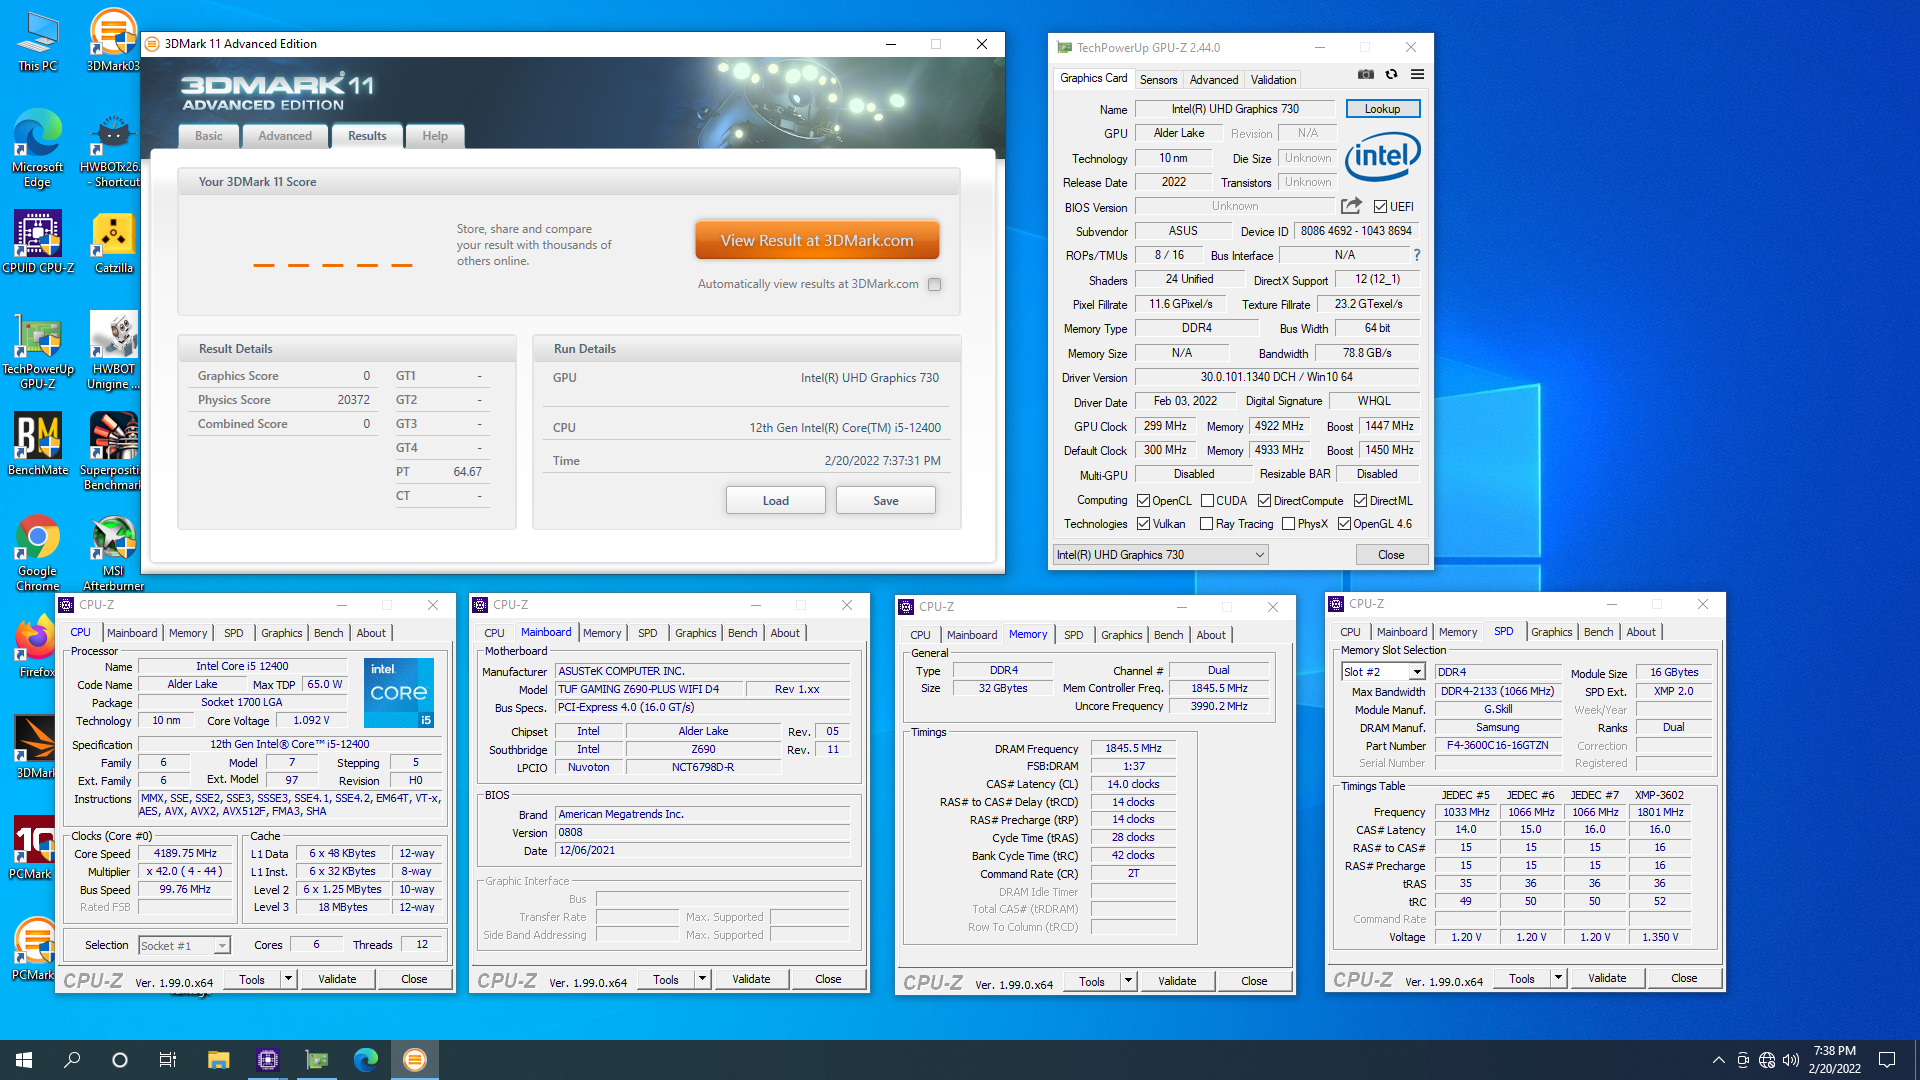Image resolution: width=1920 pixels, height=1080 pixels.
Task: Click Load button in Run Details
Action: click(x=776, y=500)
